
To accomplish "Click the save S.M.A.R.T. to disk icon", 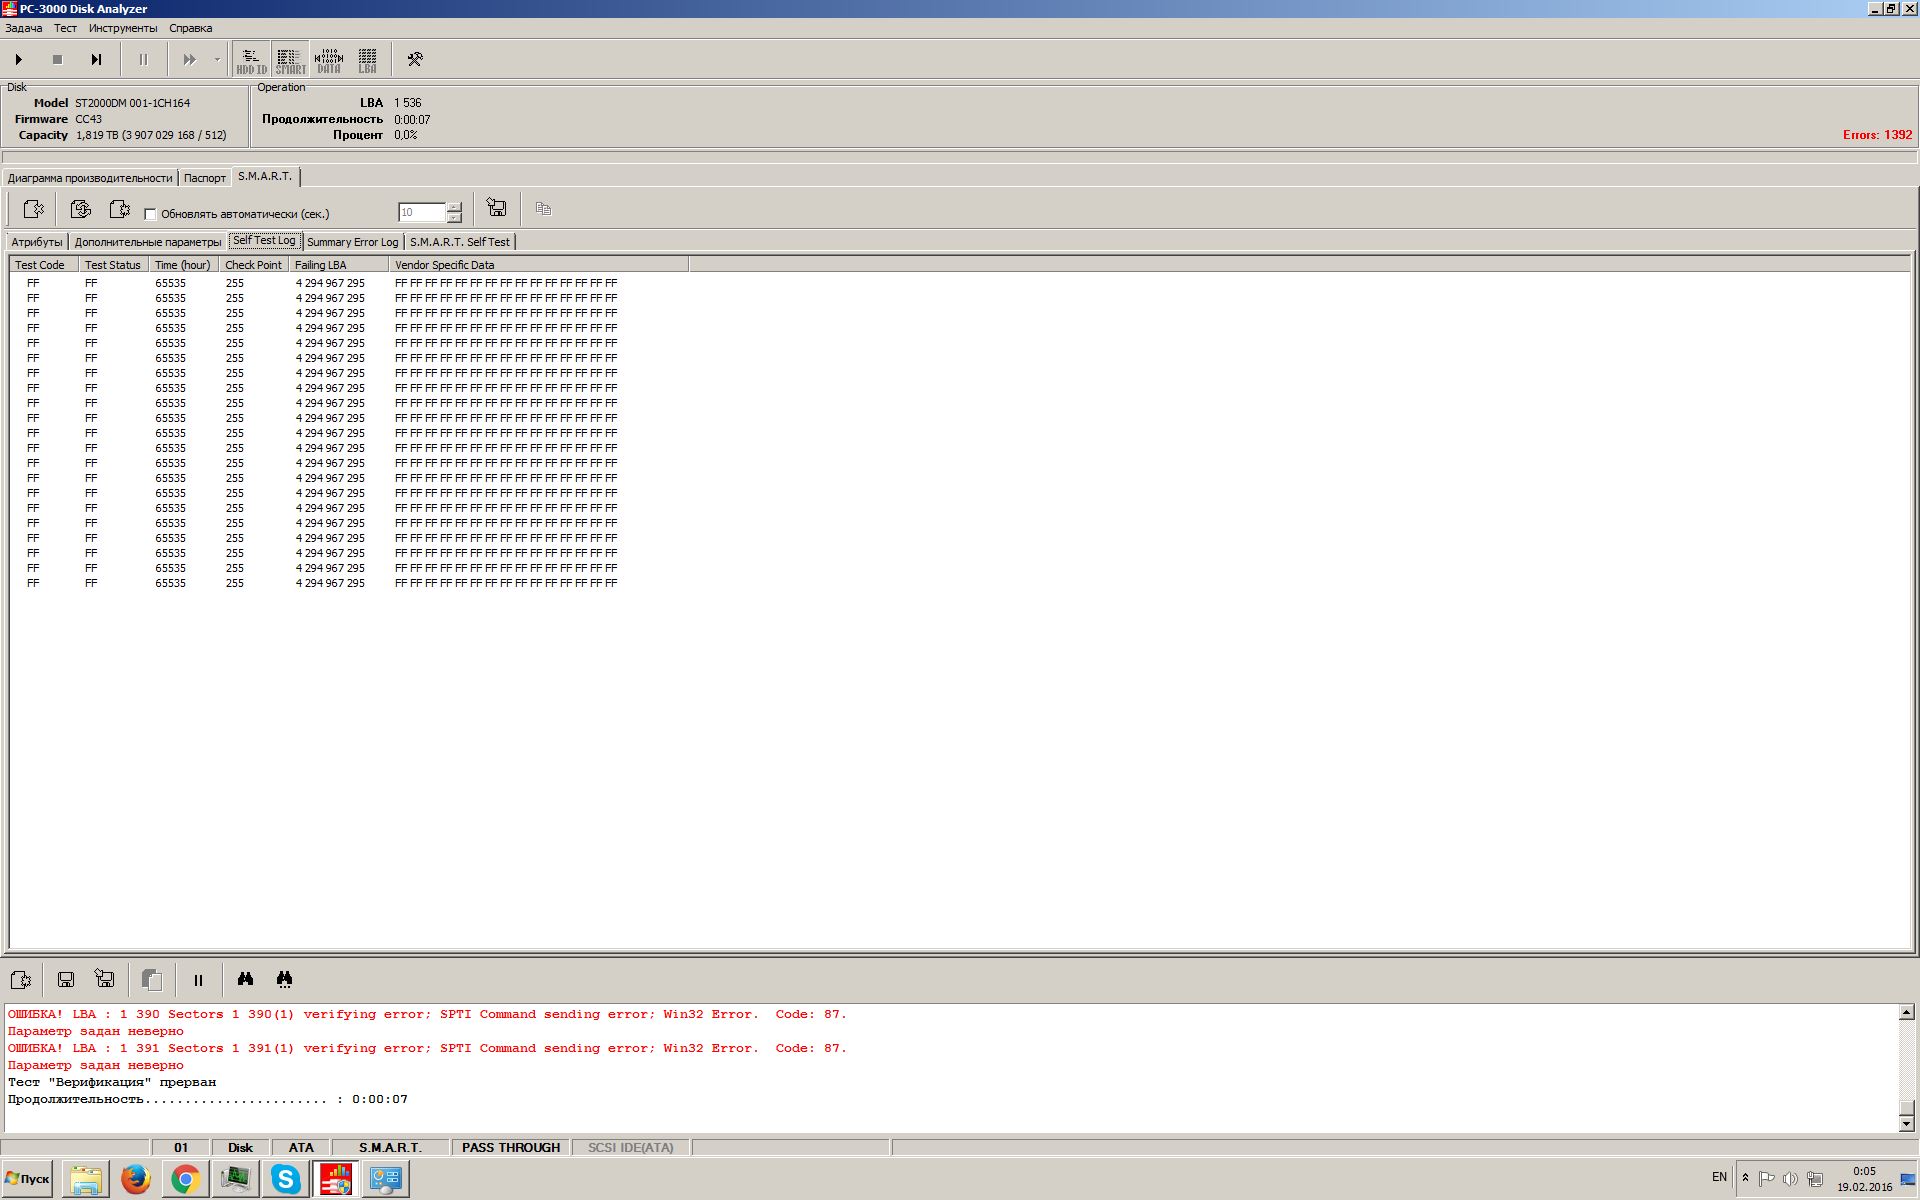I will (496, 209).
